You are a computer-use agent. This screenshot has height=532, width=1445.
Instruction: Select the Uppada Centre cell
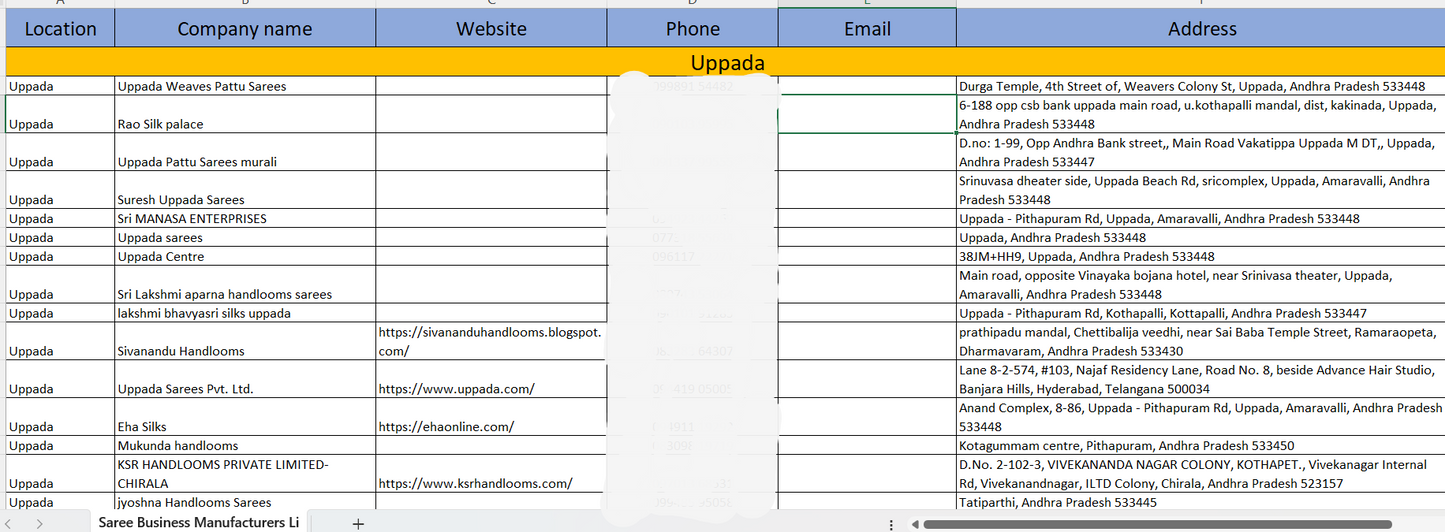(x=245, y=257)
